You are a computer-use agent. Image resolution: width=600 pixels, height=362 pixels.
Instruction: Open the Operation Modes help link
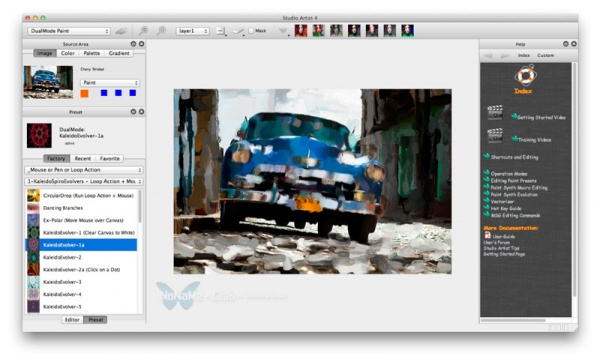[509, 174]
